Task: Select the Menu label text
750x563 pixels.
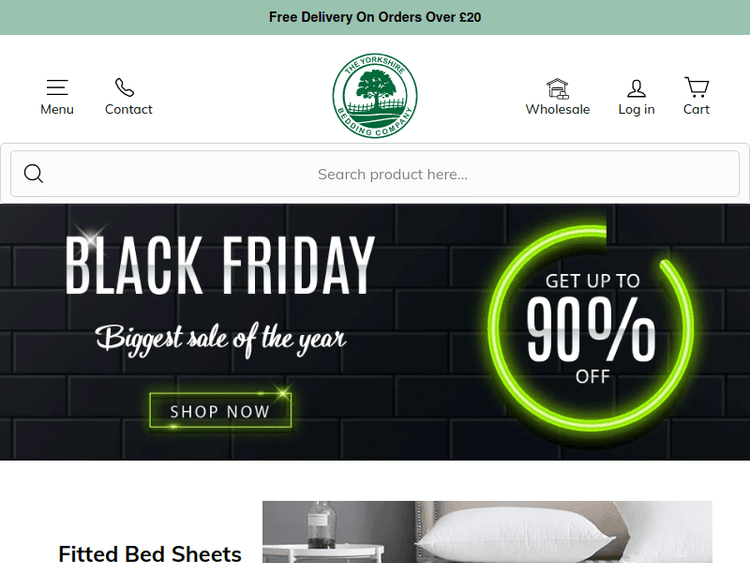Action: (57, 110)
